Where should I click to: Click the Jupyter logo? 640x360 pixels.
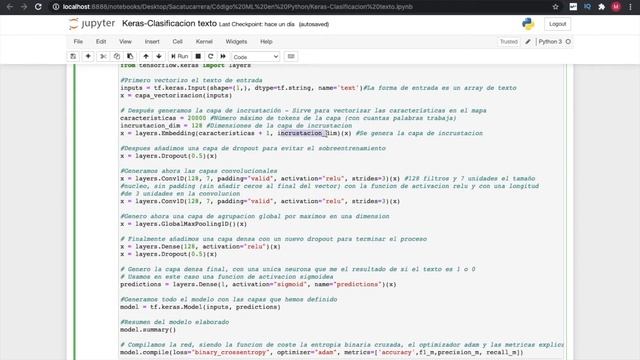coord(92,24)
